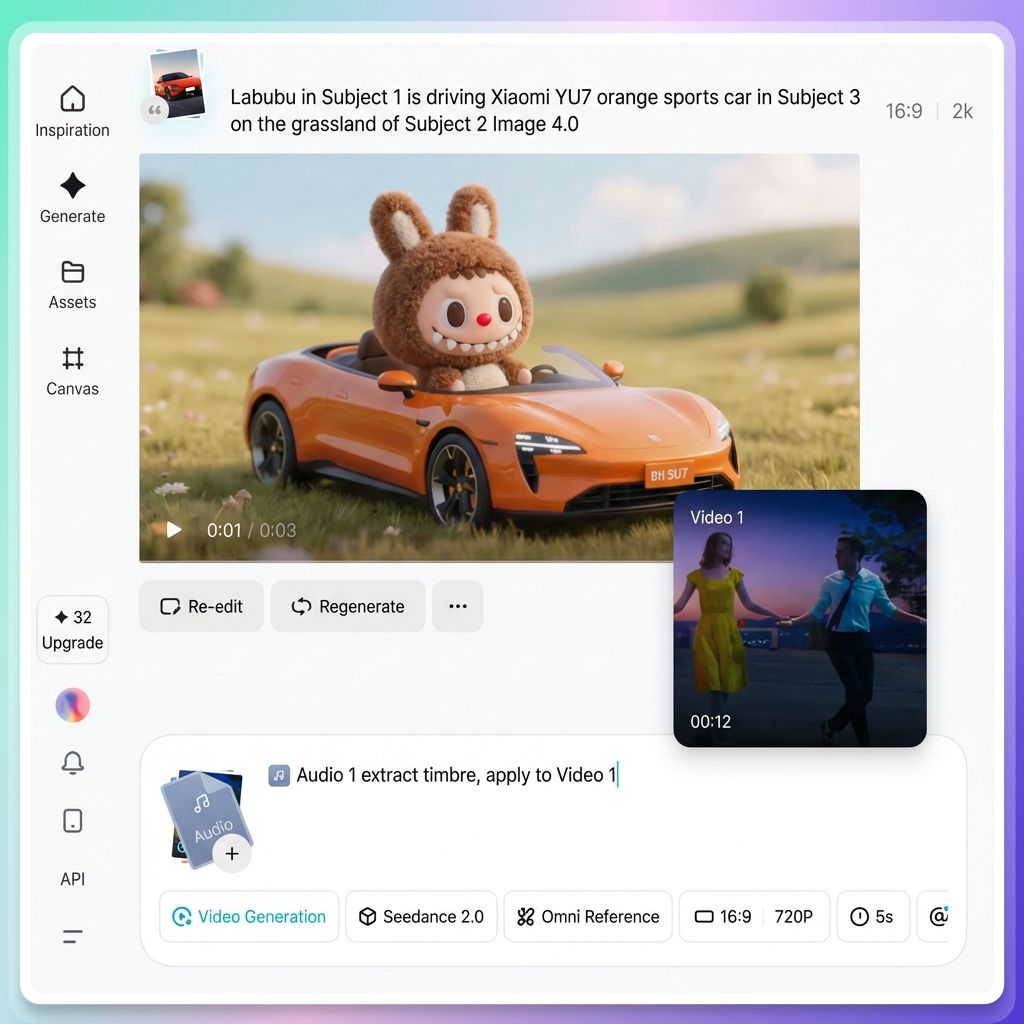Open the Omni Reference selector
This screenshot has width=1024, height=1024.
(588, 917)
